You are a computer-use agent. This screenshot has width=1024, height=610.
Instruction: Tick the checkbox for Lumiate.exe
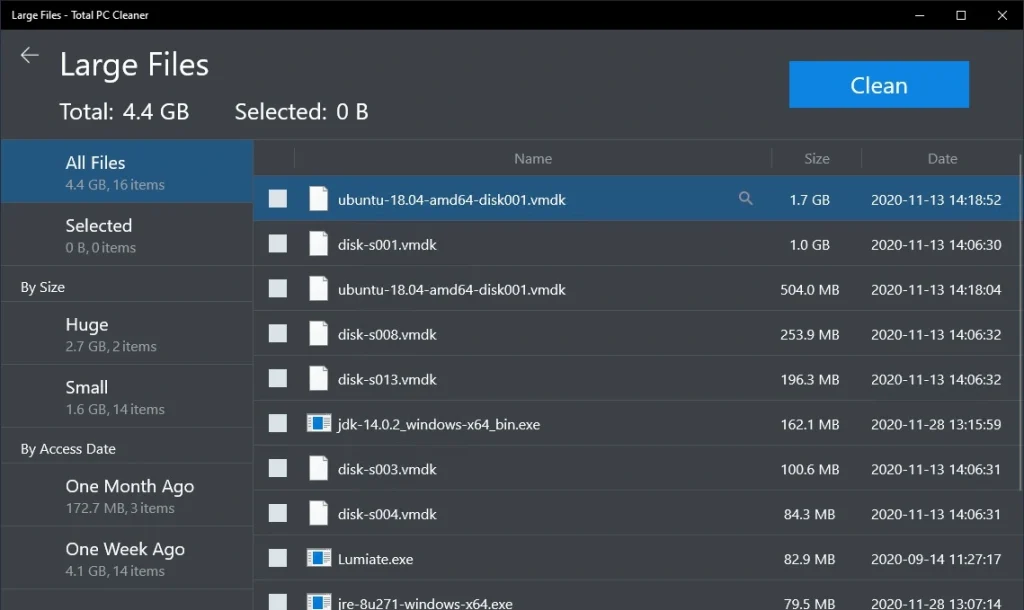(278, 558)
